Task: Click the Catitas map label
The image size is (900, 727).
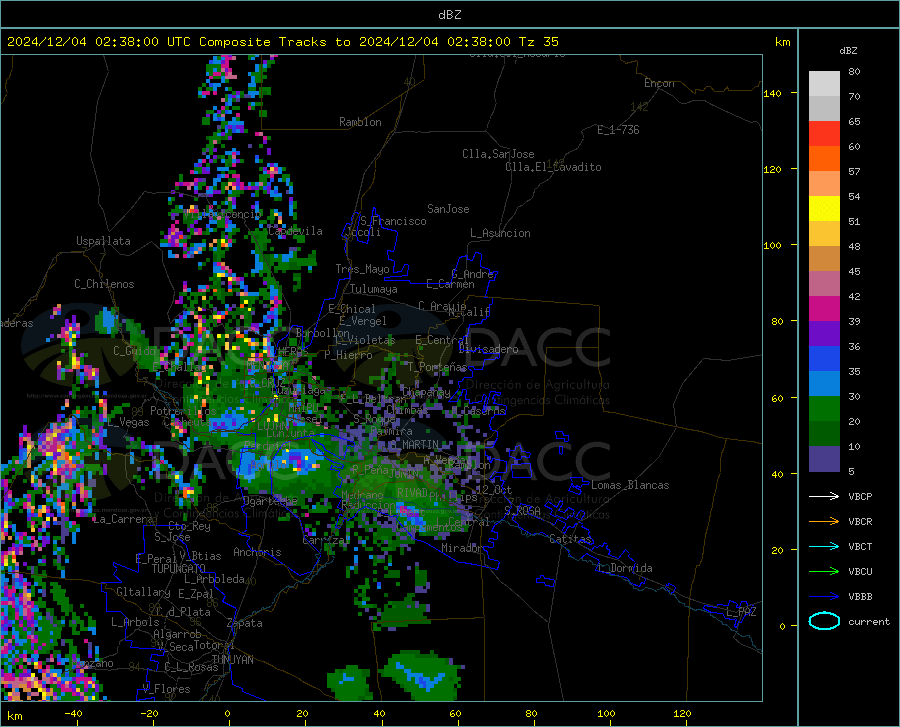Action: (x=570, y=539)
